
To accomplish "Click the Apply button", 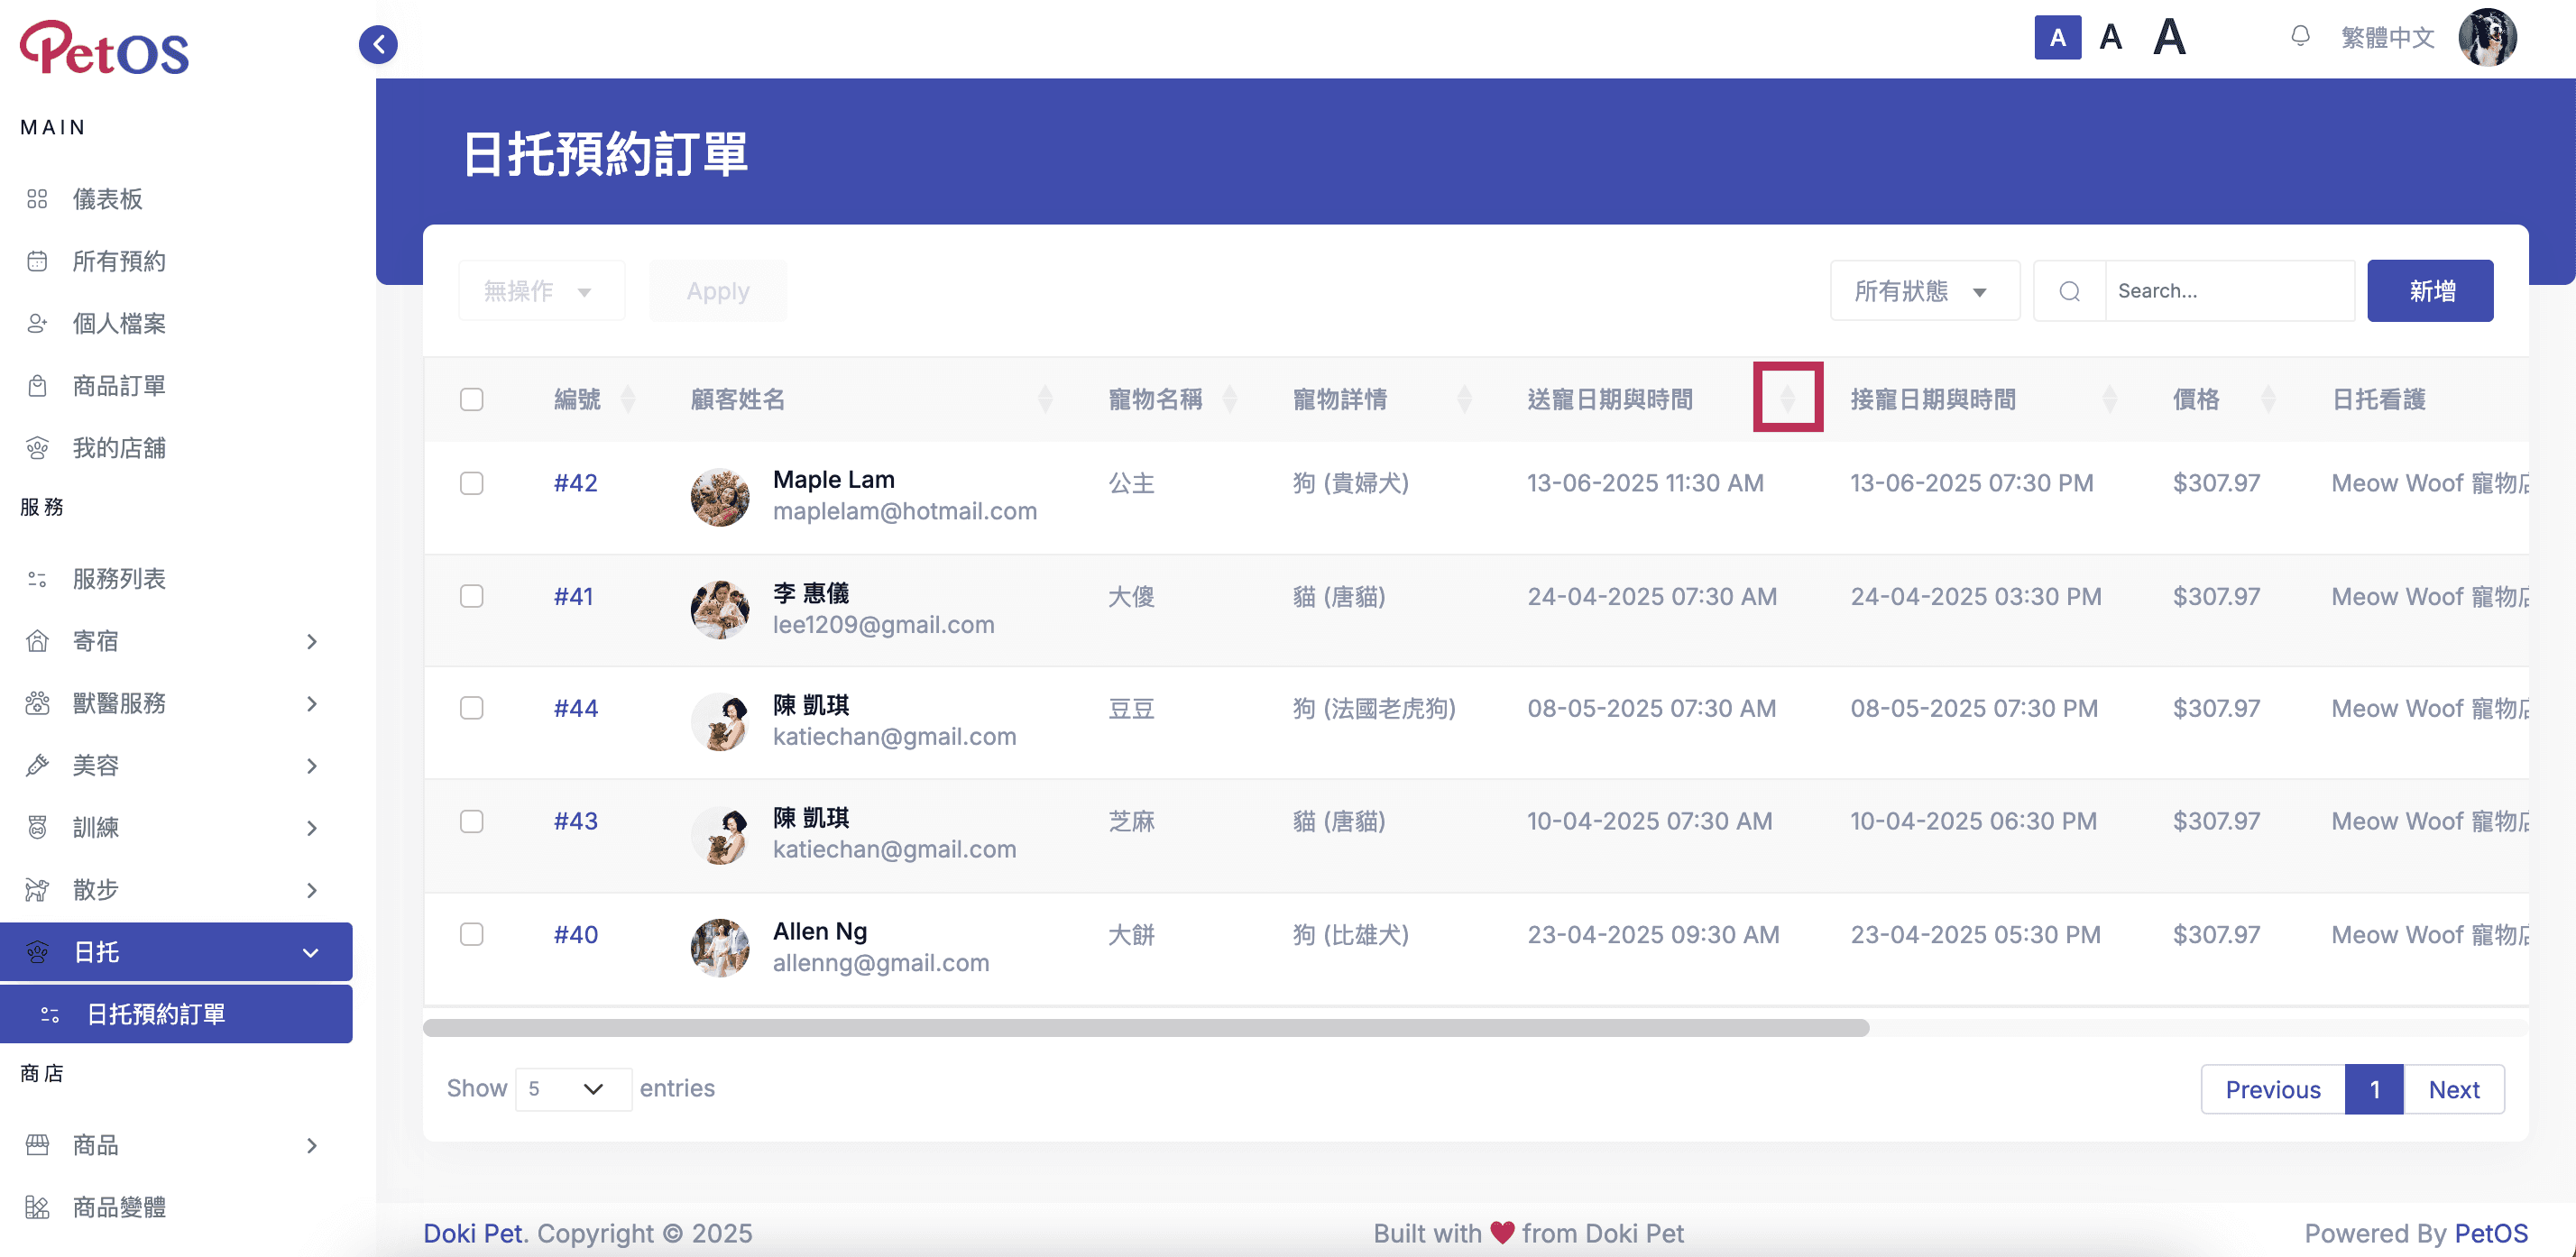I will click(x=718, y=291).
